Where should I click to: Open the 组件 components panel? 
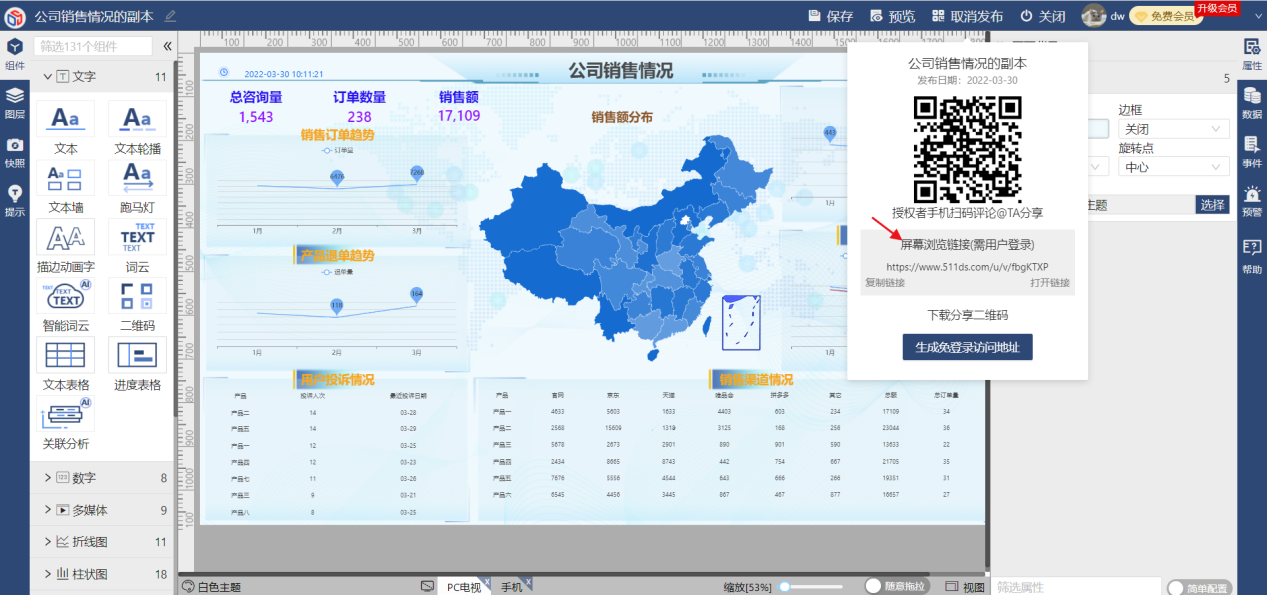coord(15,54)
